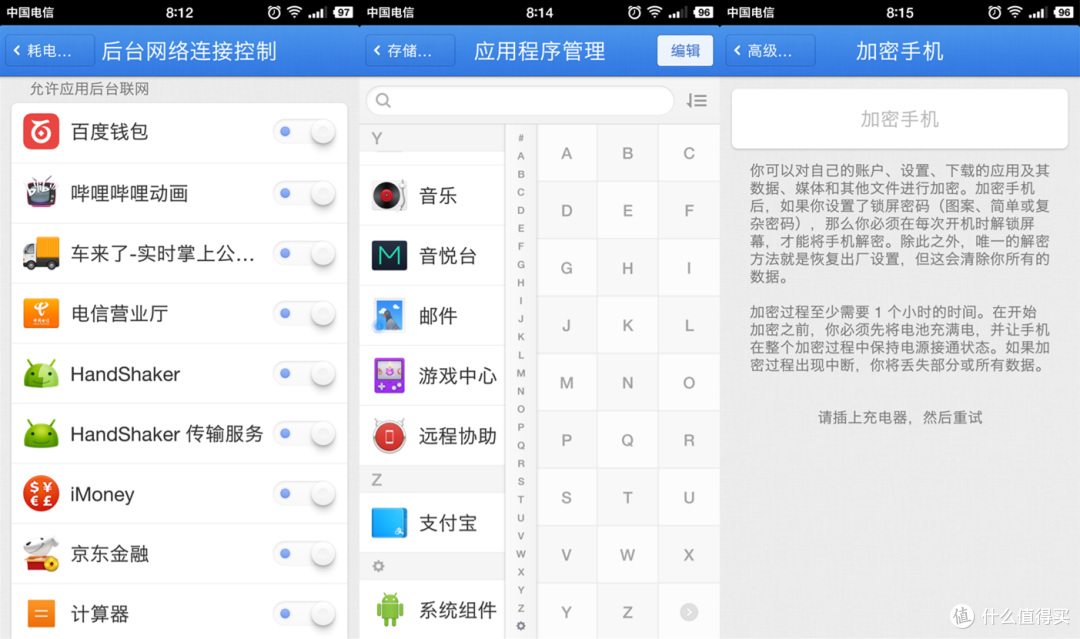Screen dimensions: 1080x639
Task: Go back via the 耗电 back chevron
Action: pos(50,51)
